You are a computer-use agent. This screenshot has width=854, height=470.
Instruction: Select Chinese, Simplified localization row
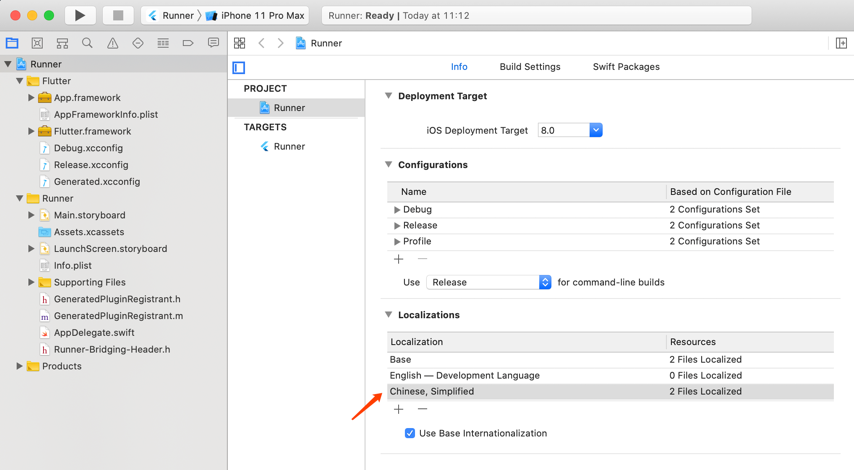610,391
